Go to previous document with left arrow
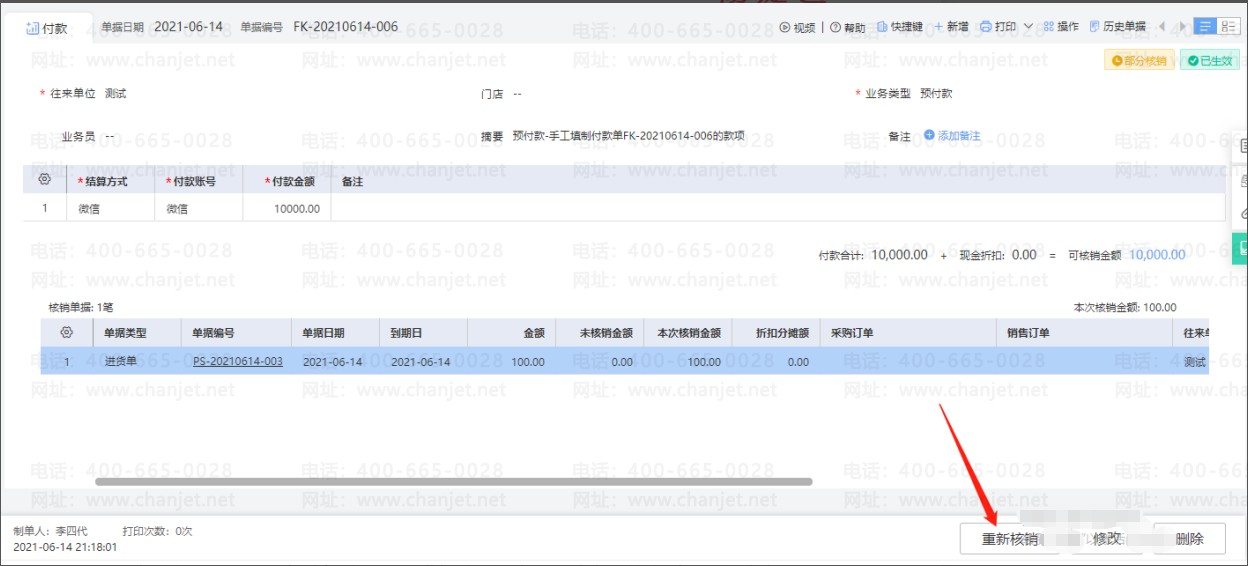 coord(1162,27)
